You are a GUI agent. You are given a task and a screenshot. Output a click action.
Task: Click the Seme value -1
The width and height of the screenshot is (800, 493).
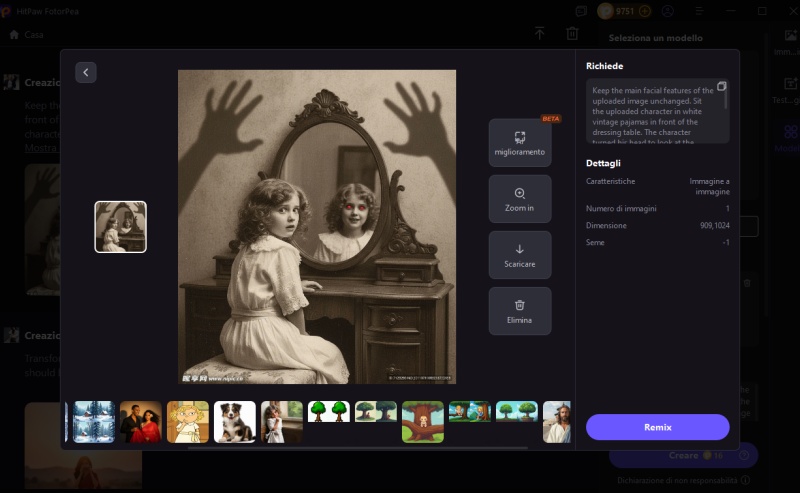726,242
